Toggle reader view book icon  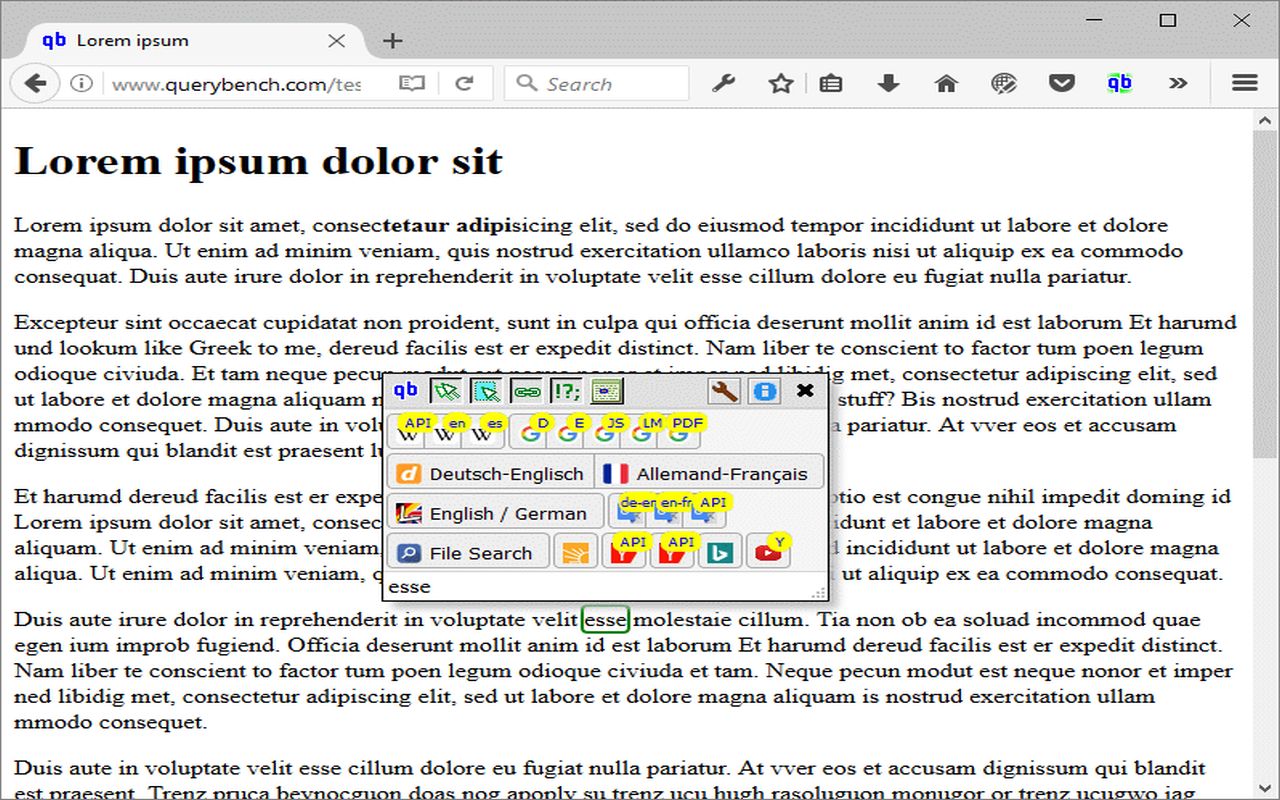412,84
